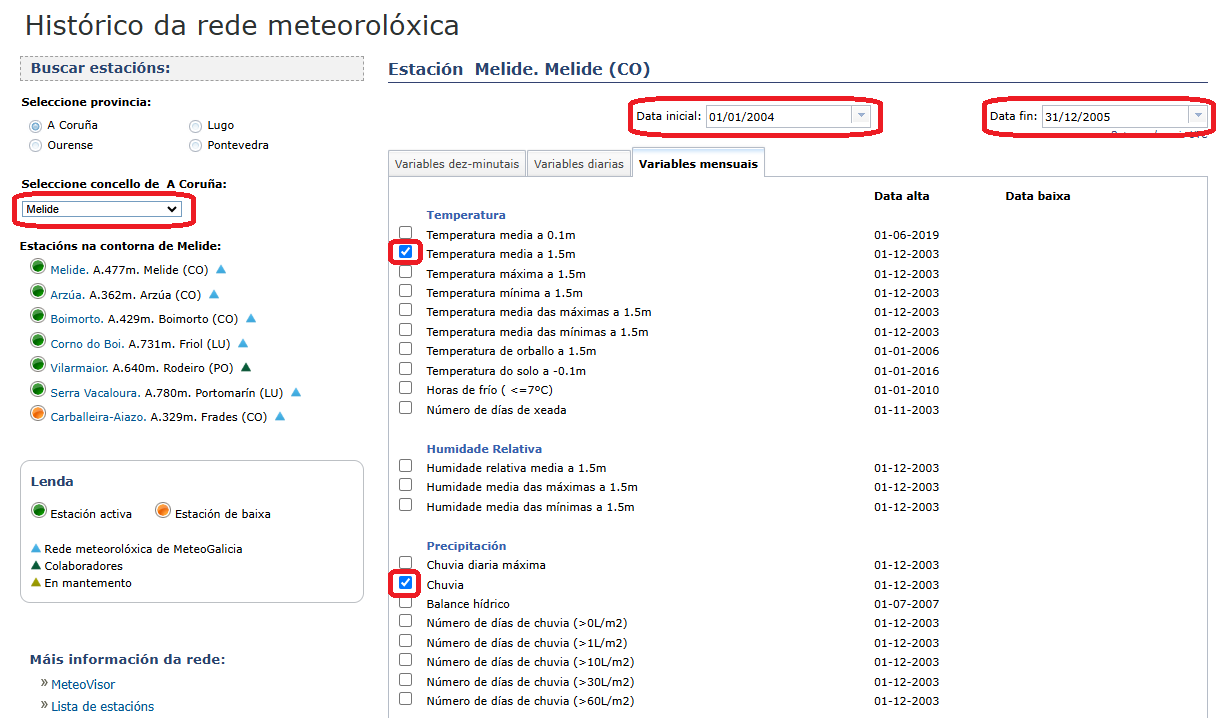The height and width of the screenshot is (718, 1219).
Task: Click the green status icon beside Melide station
Action: (38, 267)
